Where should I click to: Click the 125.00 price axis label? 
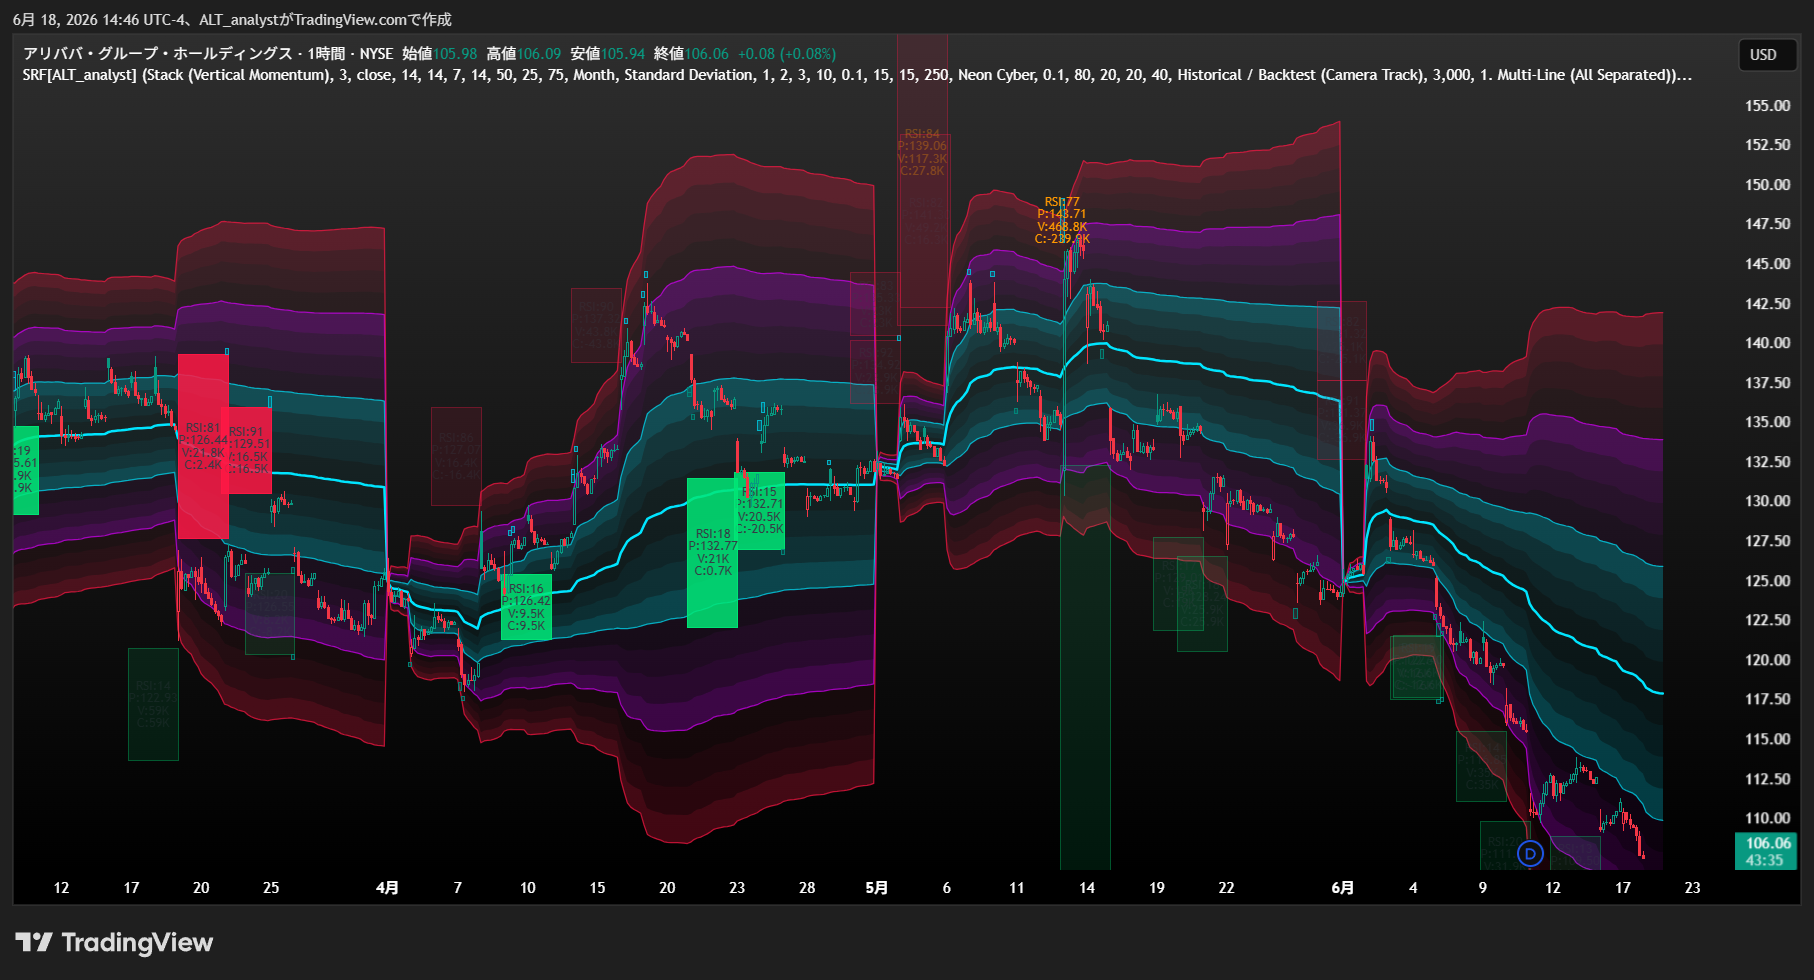1767,581
